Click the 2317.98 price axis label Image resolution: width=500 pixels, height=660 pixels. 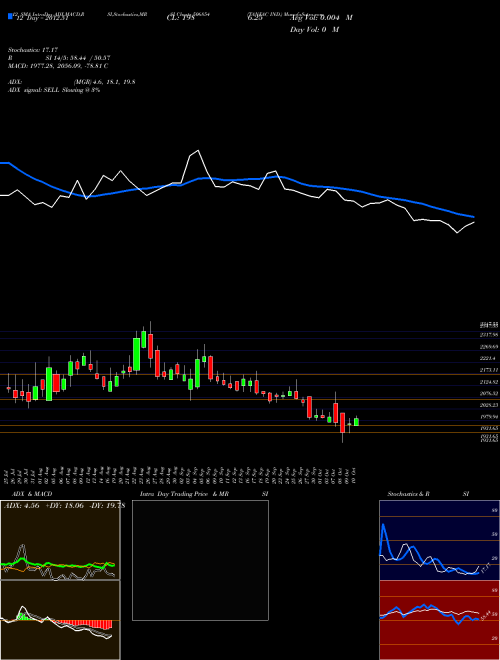click(489, 335)
